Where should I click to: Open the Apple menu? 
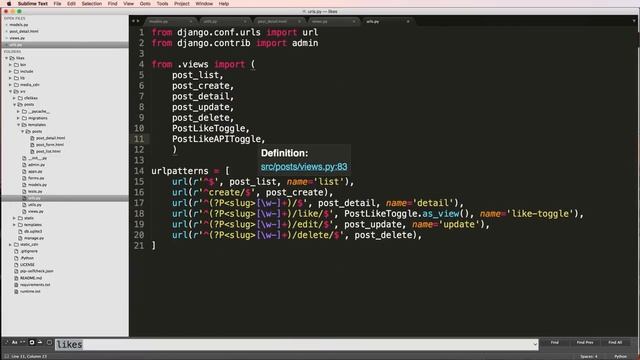(x=9, y=4)
